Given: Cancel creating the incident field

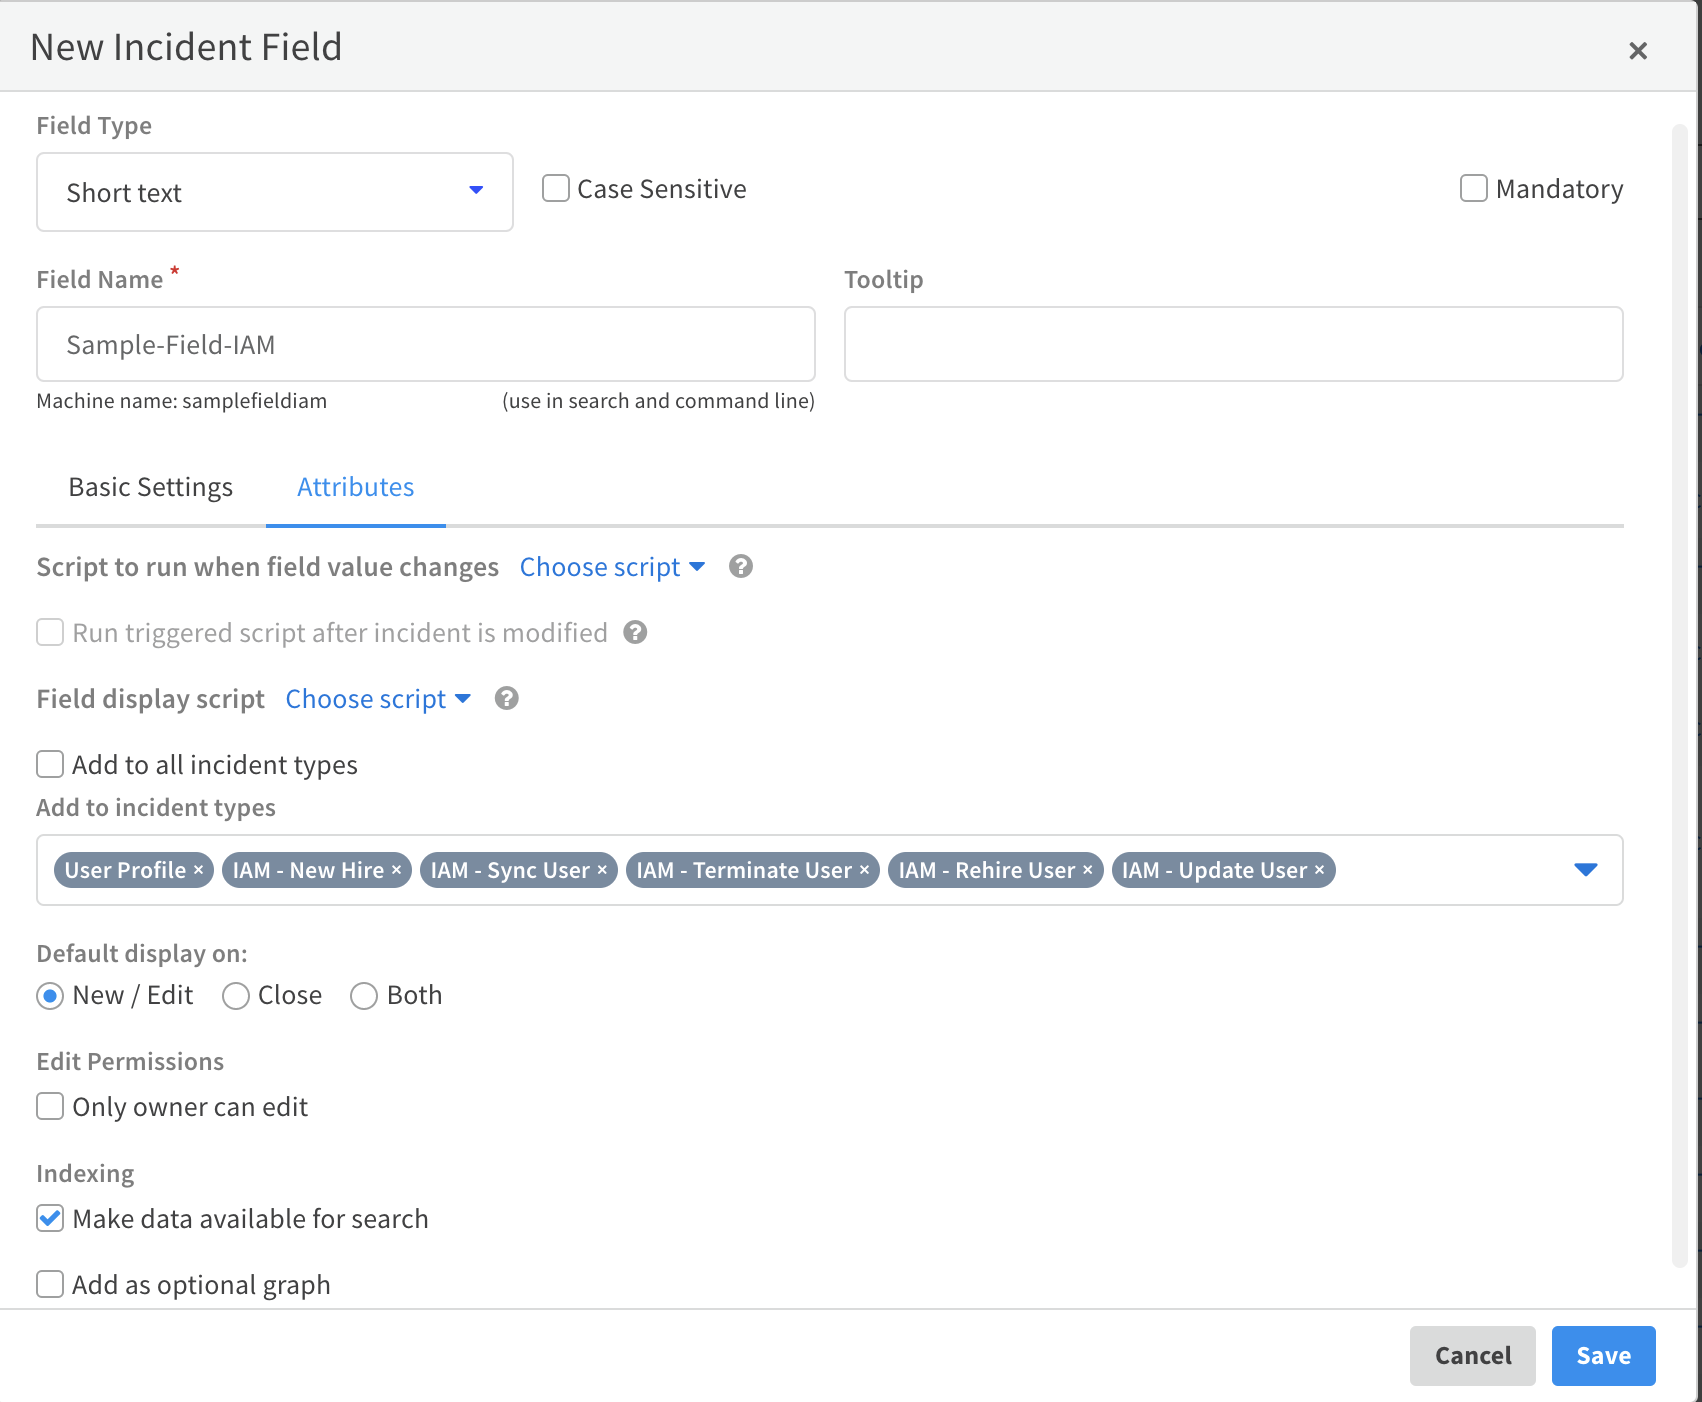Looking at the screenshot, I should point(1472,1355).
